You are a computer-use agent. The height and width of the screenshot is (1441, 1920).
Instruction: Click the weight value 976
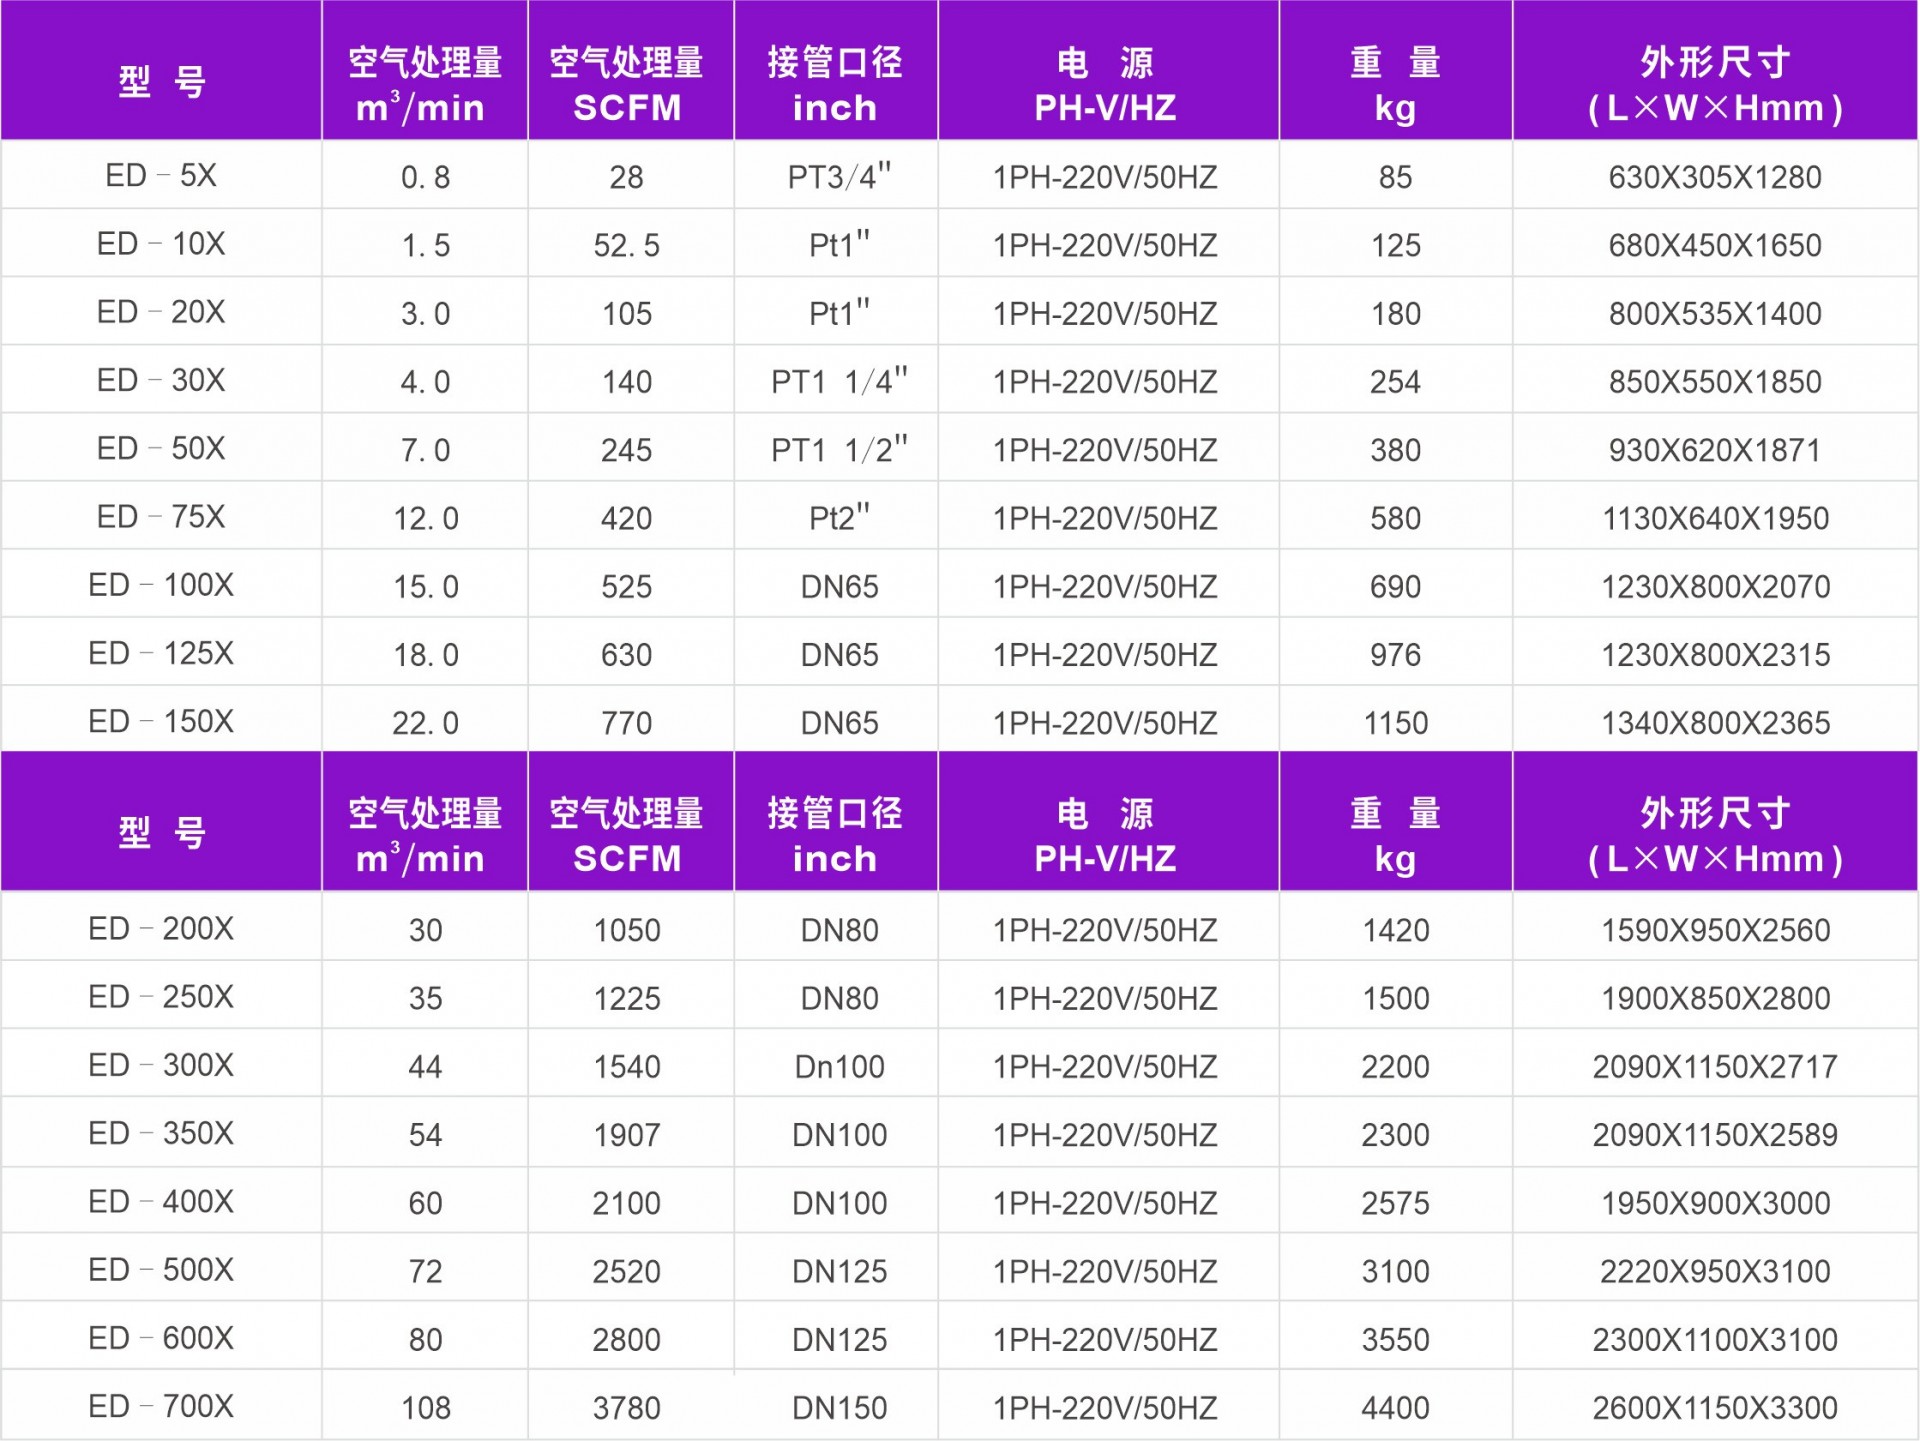click(x=1395, y=654)
